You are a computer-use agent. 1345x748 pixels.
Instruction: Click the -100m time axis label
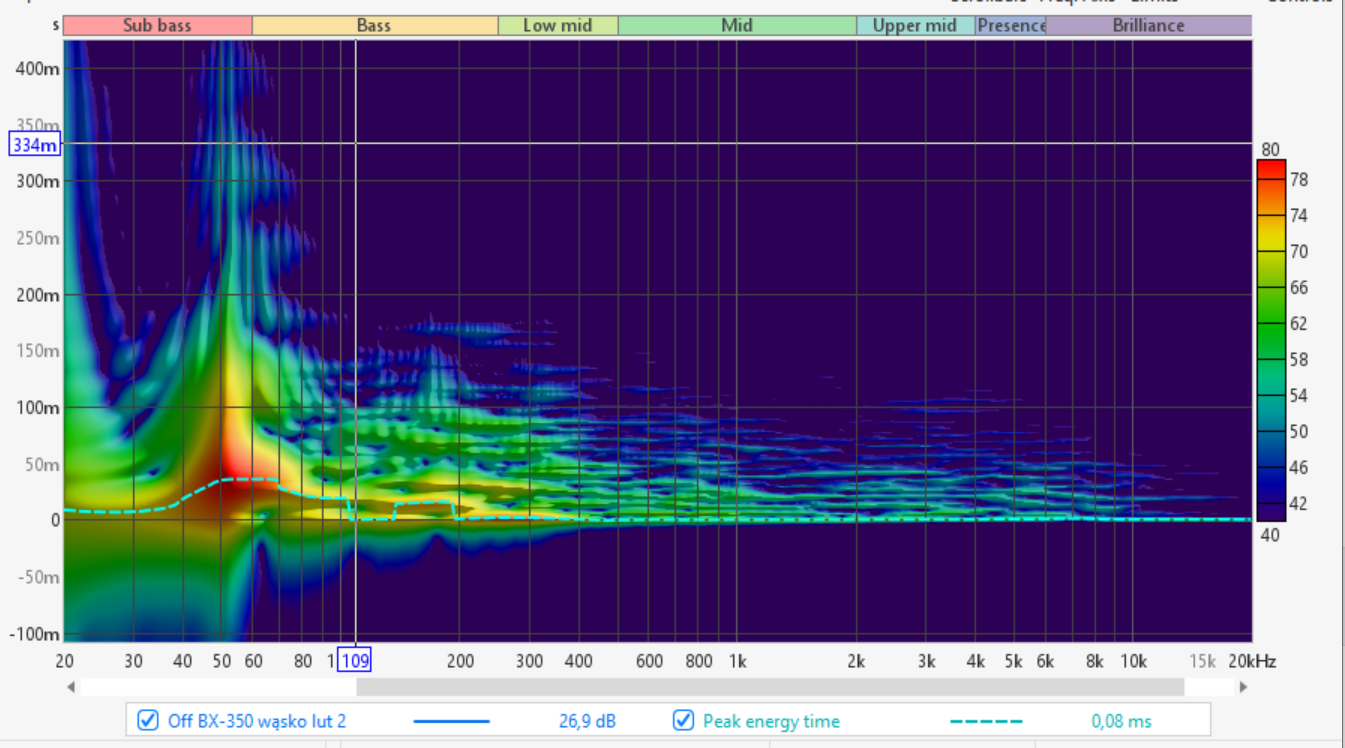click(36, 634)
